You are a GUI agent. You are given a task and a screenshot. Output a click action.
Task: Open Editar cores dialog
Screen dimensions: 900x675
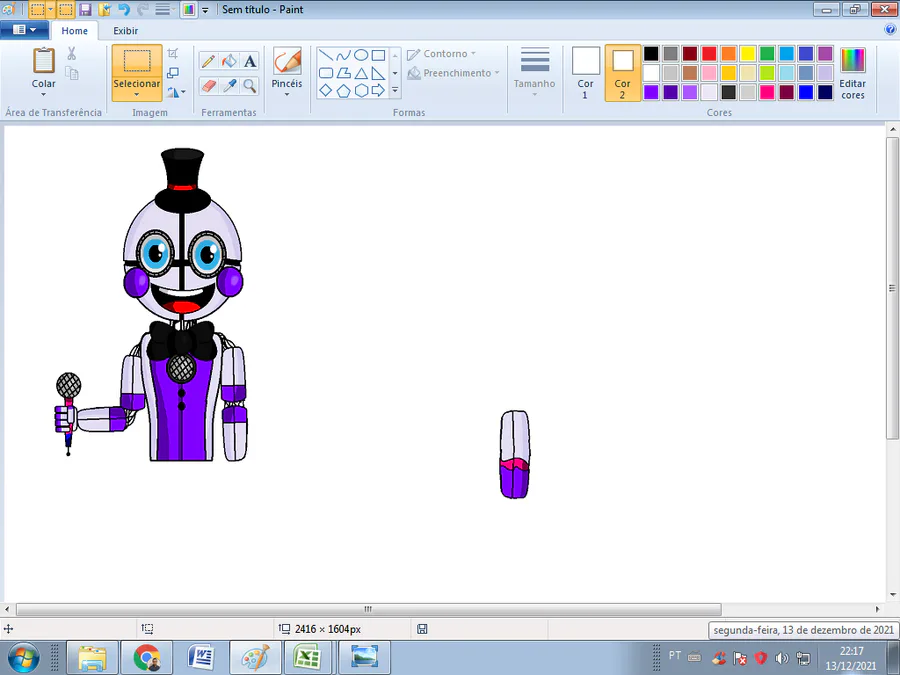[x=852, y=73]
